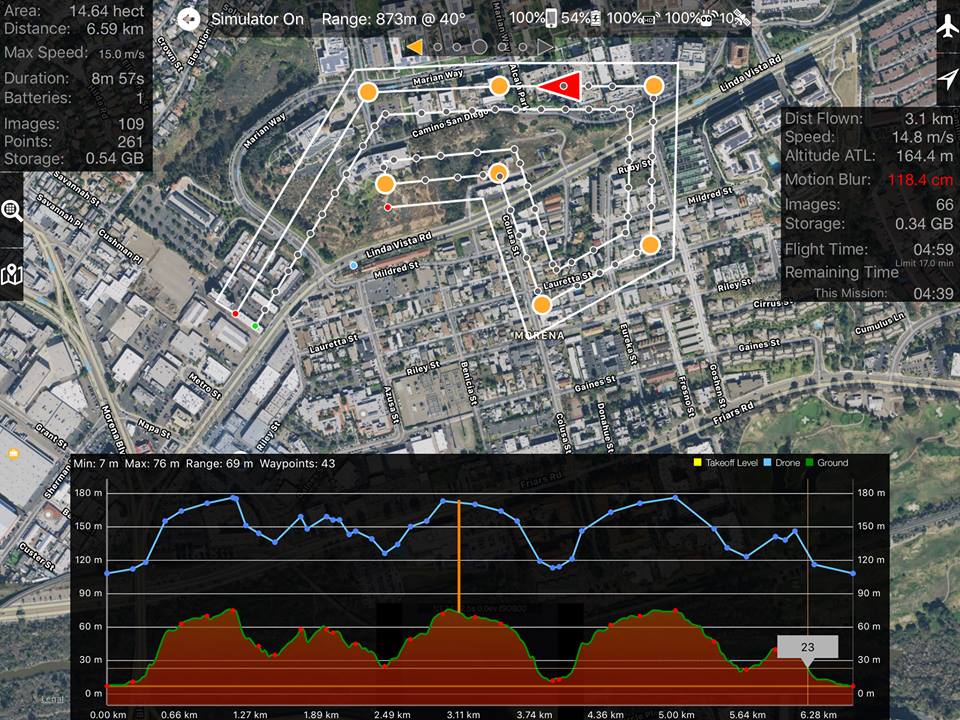Open the grid magnifier search icon

click(12, 210)
